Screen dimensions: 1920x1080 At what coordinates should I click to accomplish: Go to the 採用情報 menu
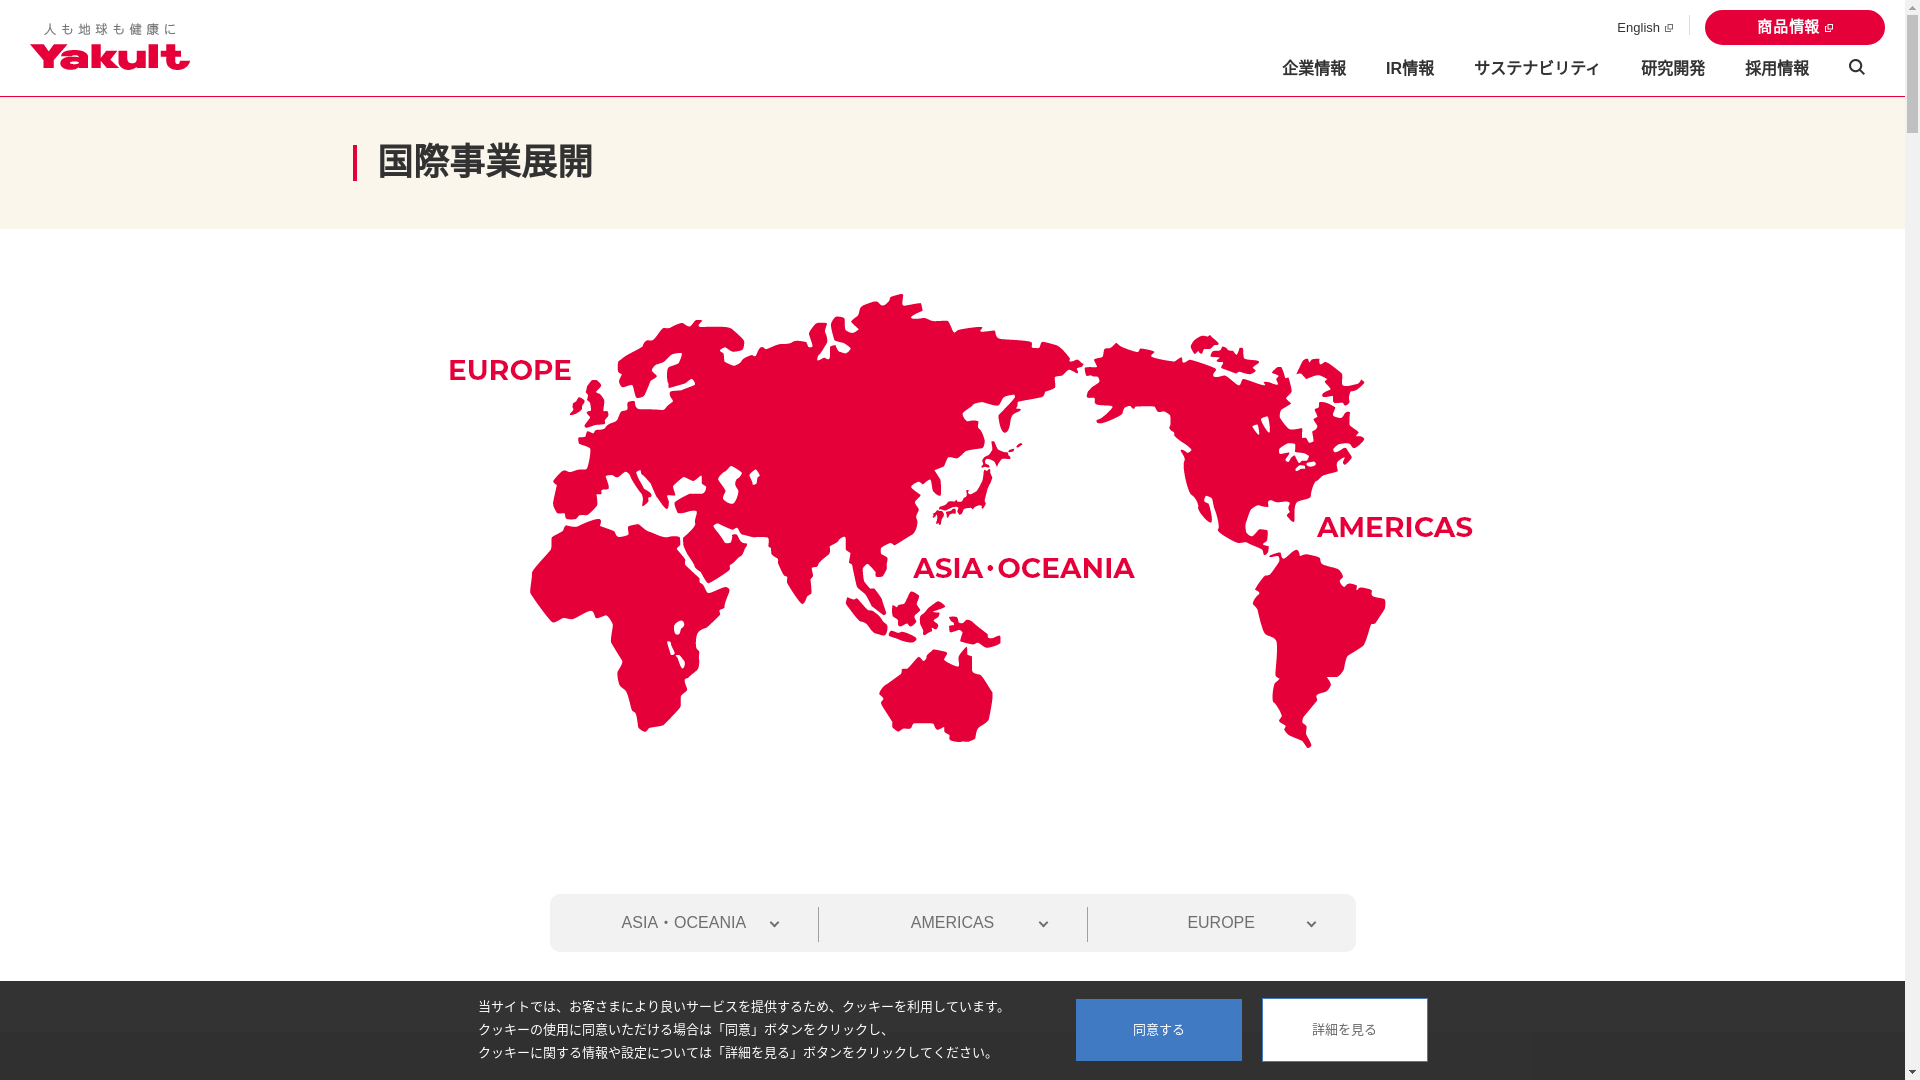point(1776,68)
